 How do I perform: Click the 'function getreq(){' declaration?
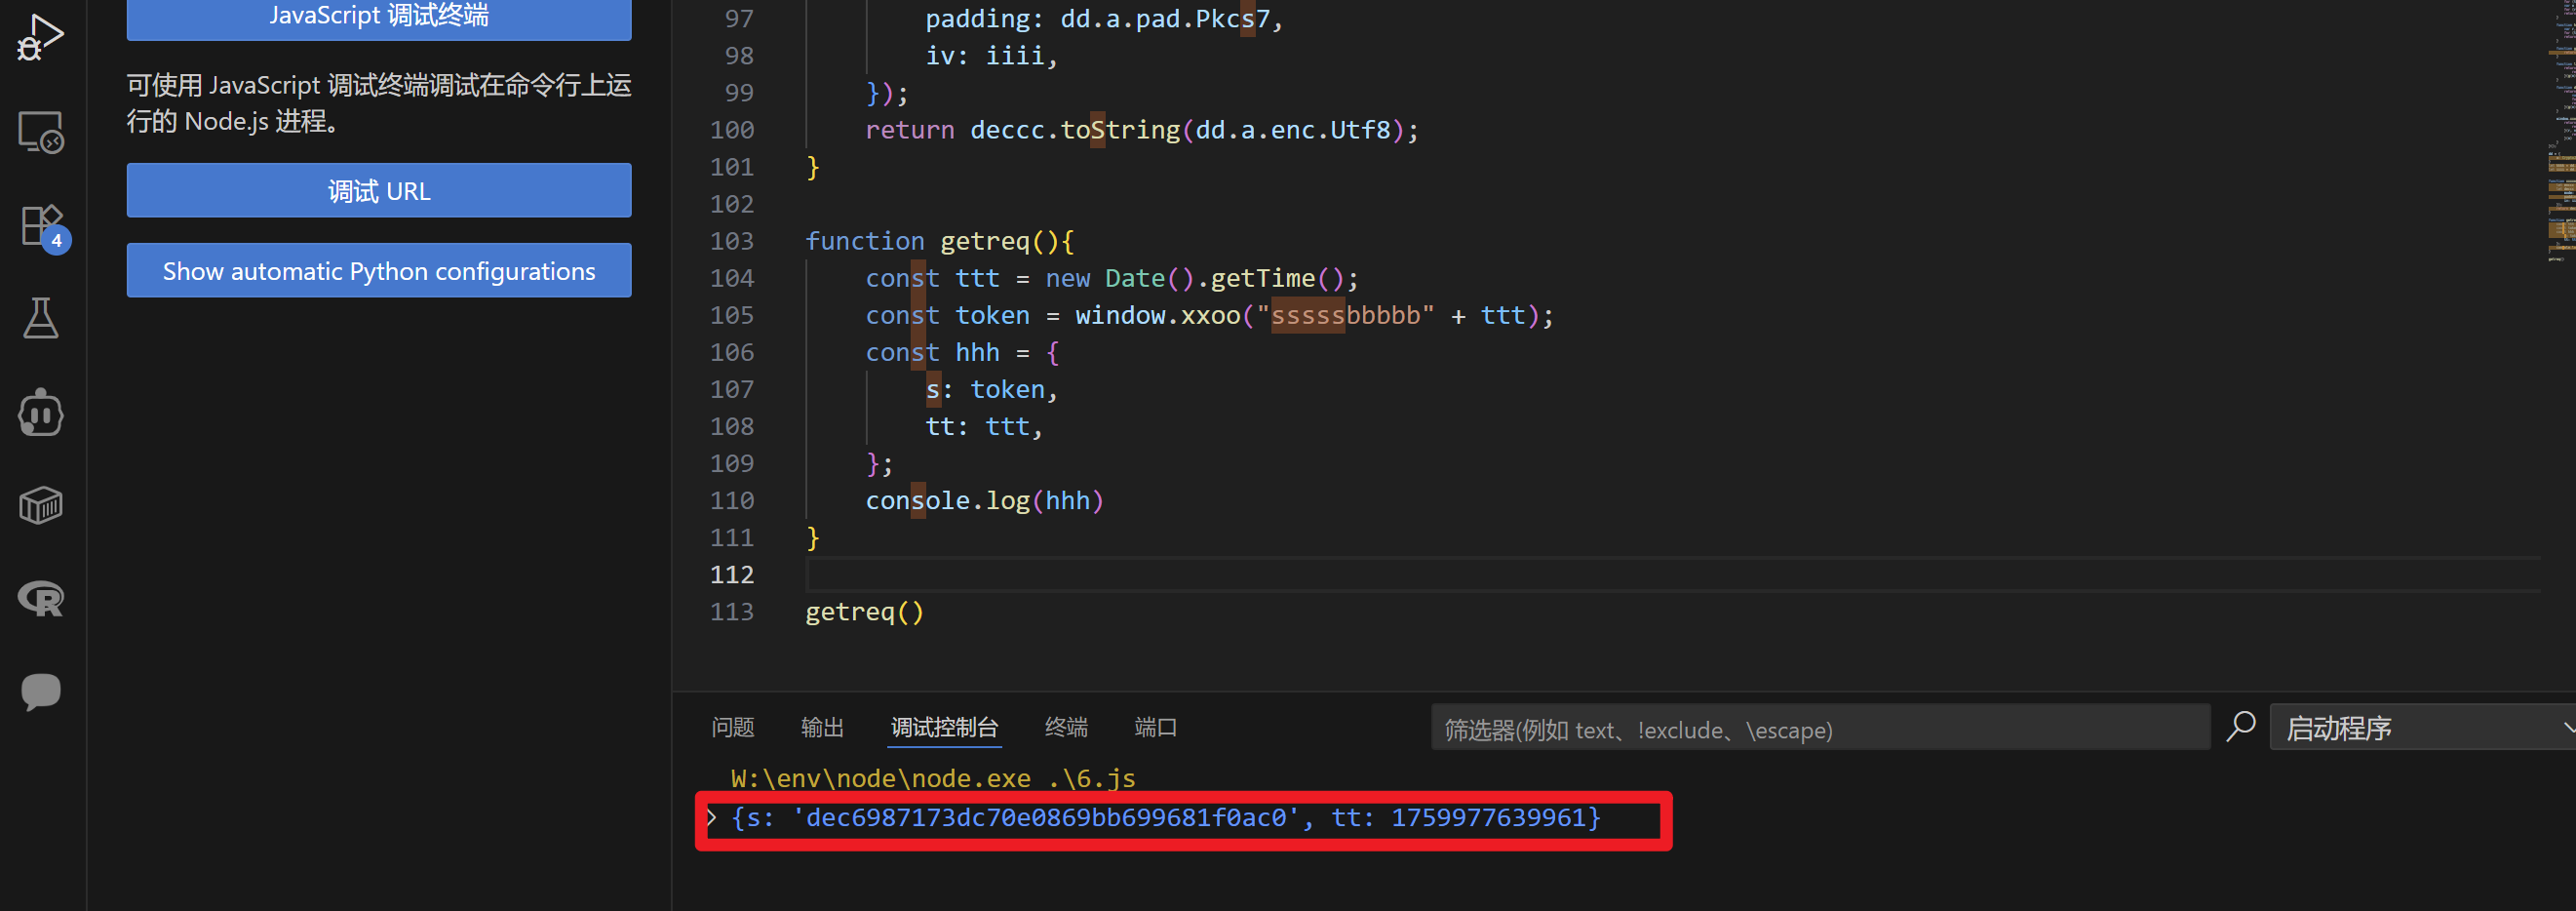pyautogui.click(x=940, y=241)
